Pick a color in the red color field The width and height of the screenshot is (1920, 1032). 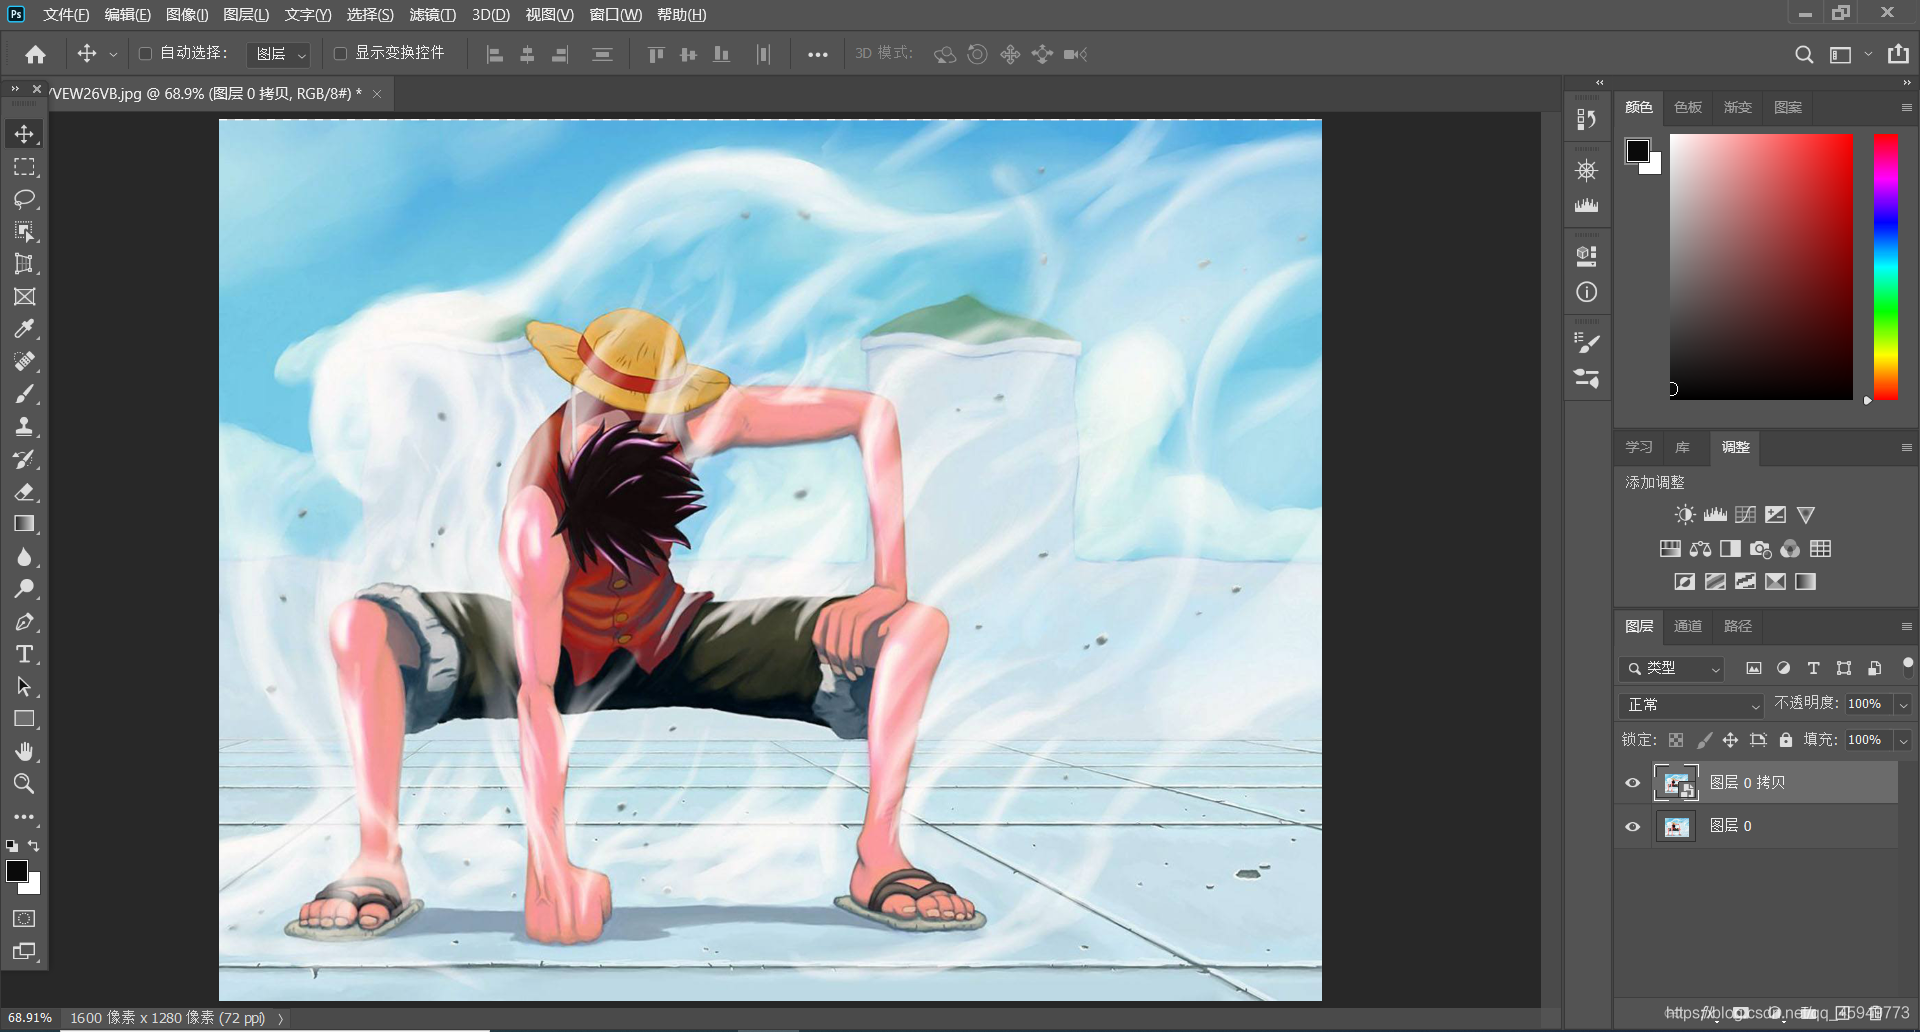pos(1761,267)
